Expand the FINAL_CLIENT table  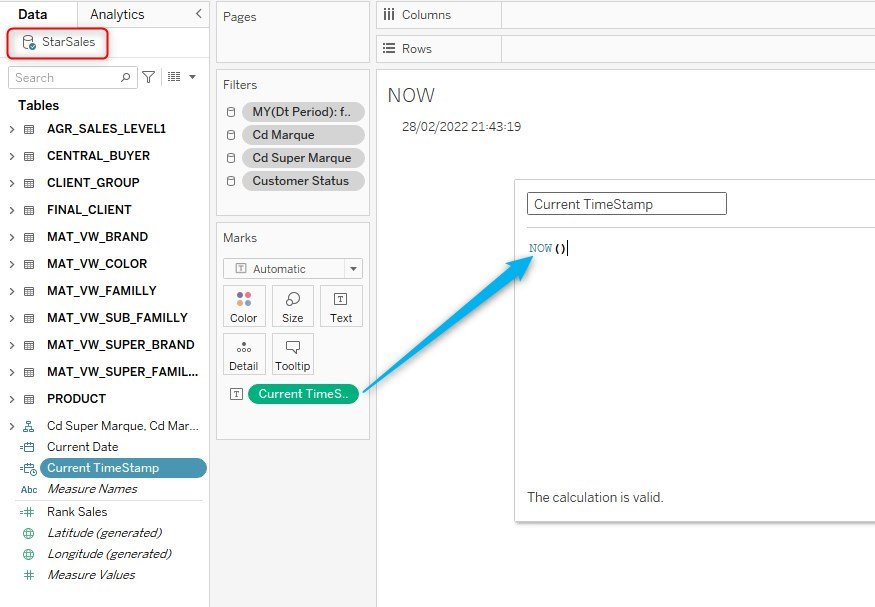tap(12, 210)
